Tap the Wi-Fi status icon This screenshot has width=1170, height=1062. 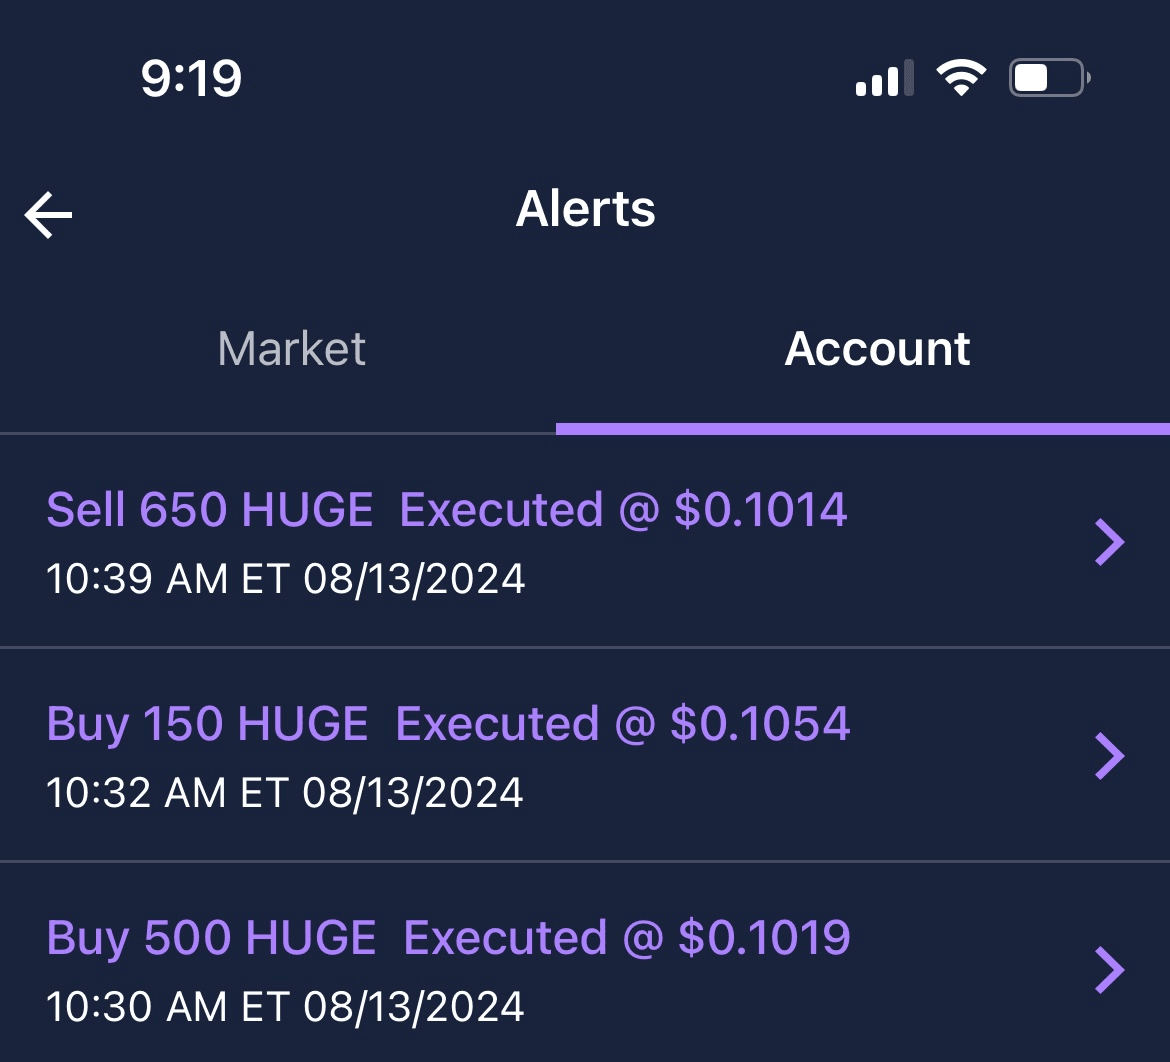click(961, 78)
